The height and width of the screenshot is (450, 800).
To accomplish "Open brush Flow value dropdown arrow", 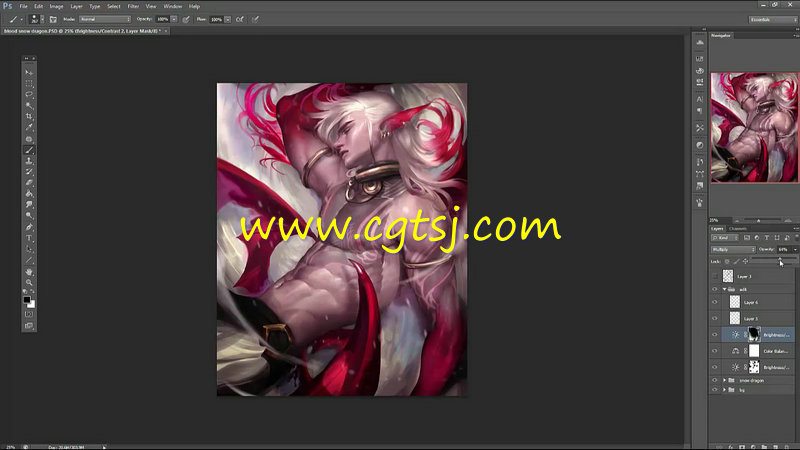I will 228,19.
